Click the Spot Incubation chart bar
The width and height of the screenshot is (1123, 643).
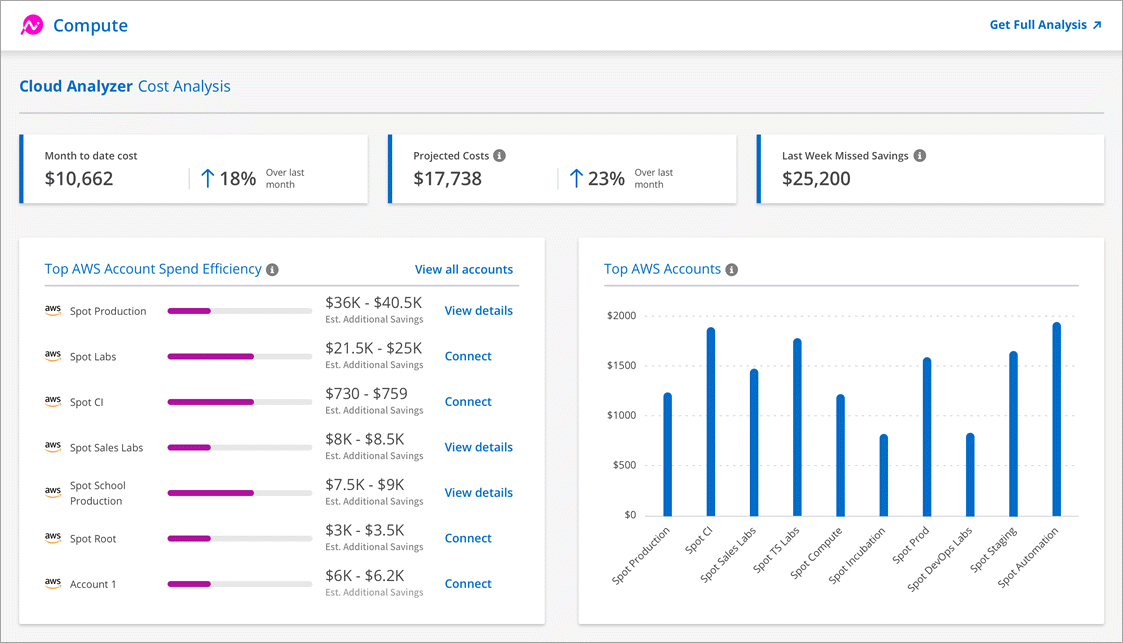pos(884,475)
